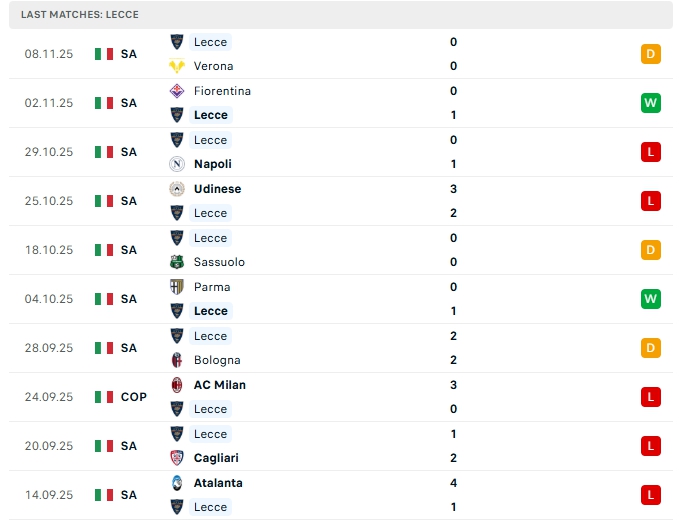Click the Cagliari club crest icon
This screenshot has height=521, width=683.
click(x=177, y=458)
